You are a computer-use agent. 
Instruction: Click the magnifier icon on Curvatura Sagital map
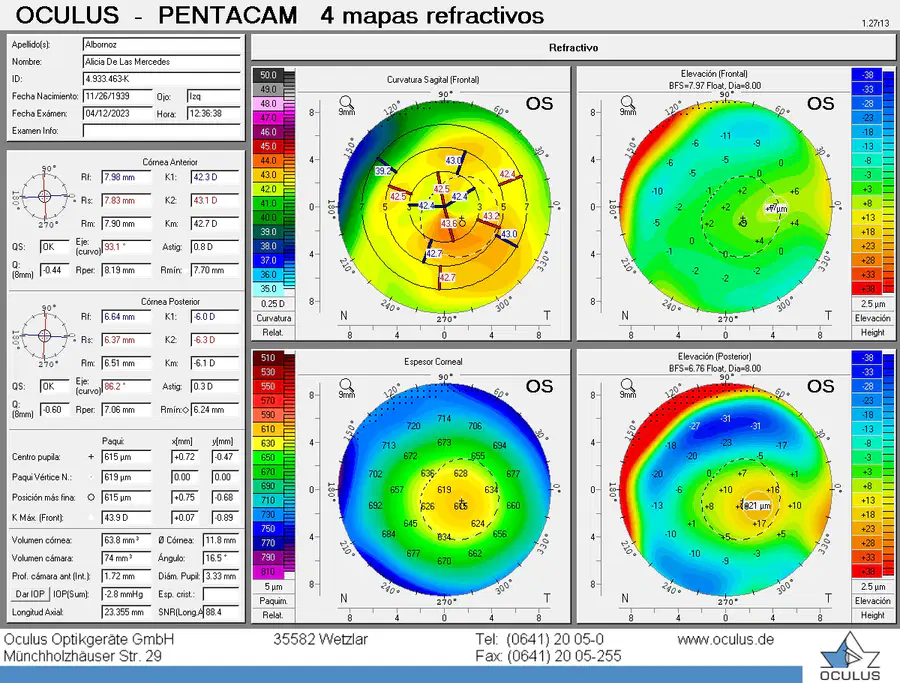tap(346, 103)
